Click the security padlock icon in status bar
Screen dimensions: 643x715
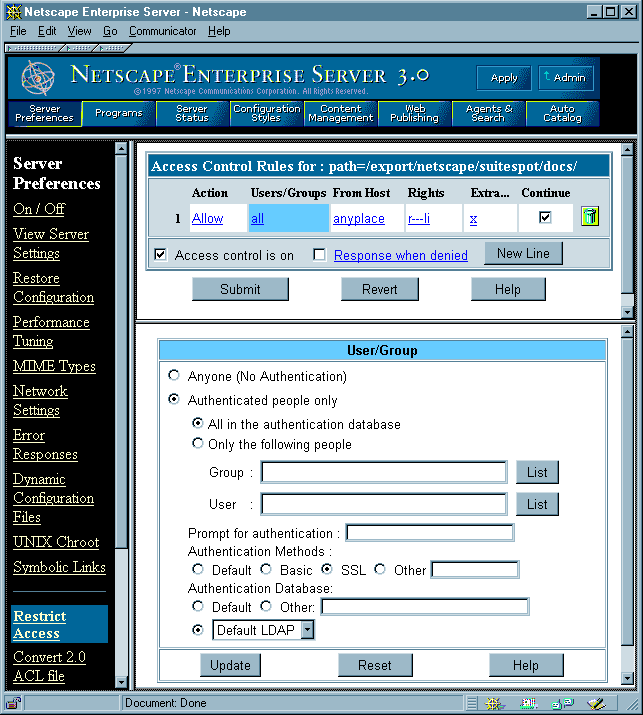pos(14,703)
